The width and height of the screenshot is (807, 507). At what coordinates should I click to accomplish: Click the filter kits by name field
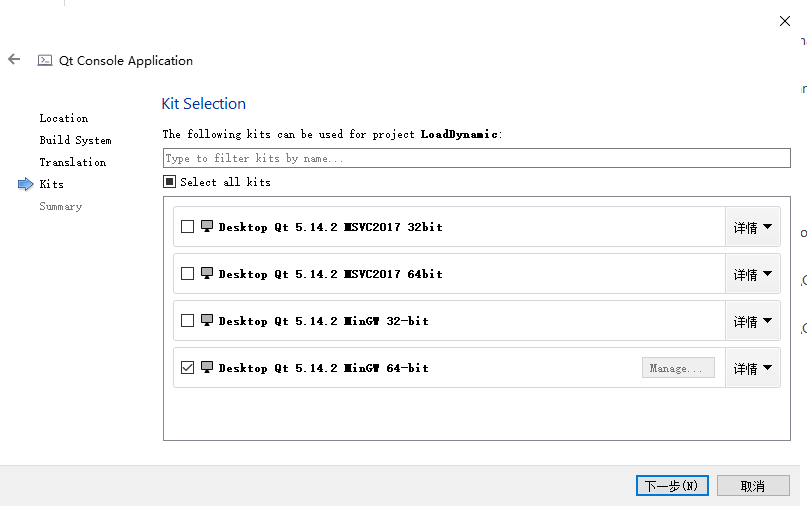(x=476, y=158)
